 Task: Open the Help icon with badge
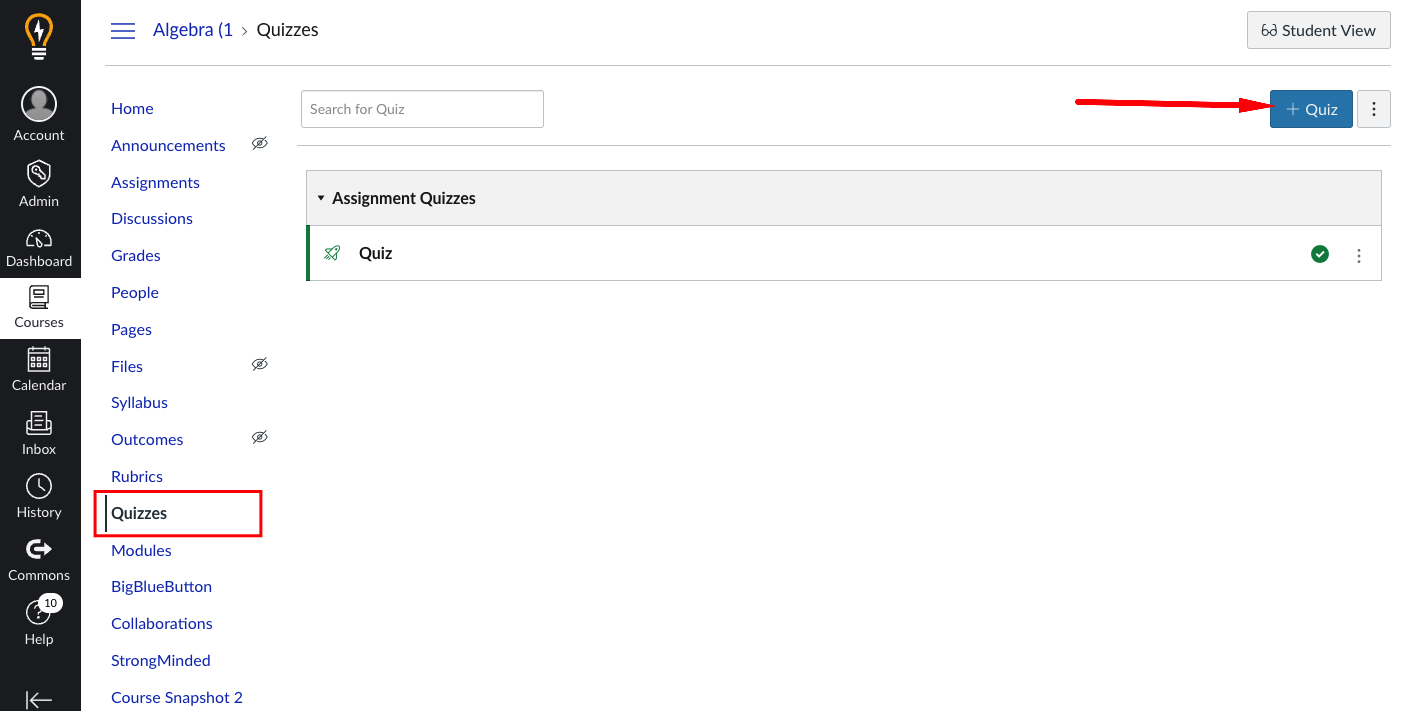[x=39, y=612]
